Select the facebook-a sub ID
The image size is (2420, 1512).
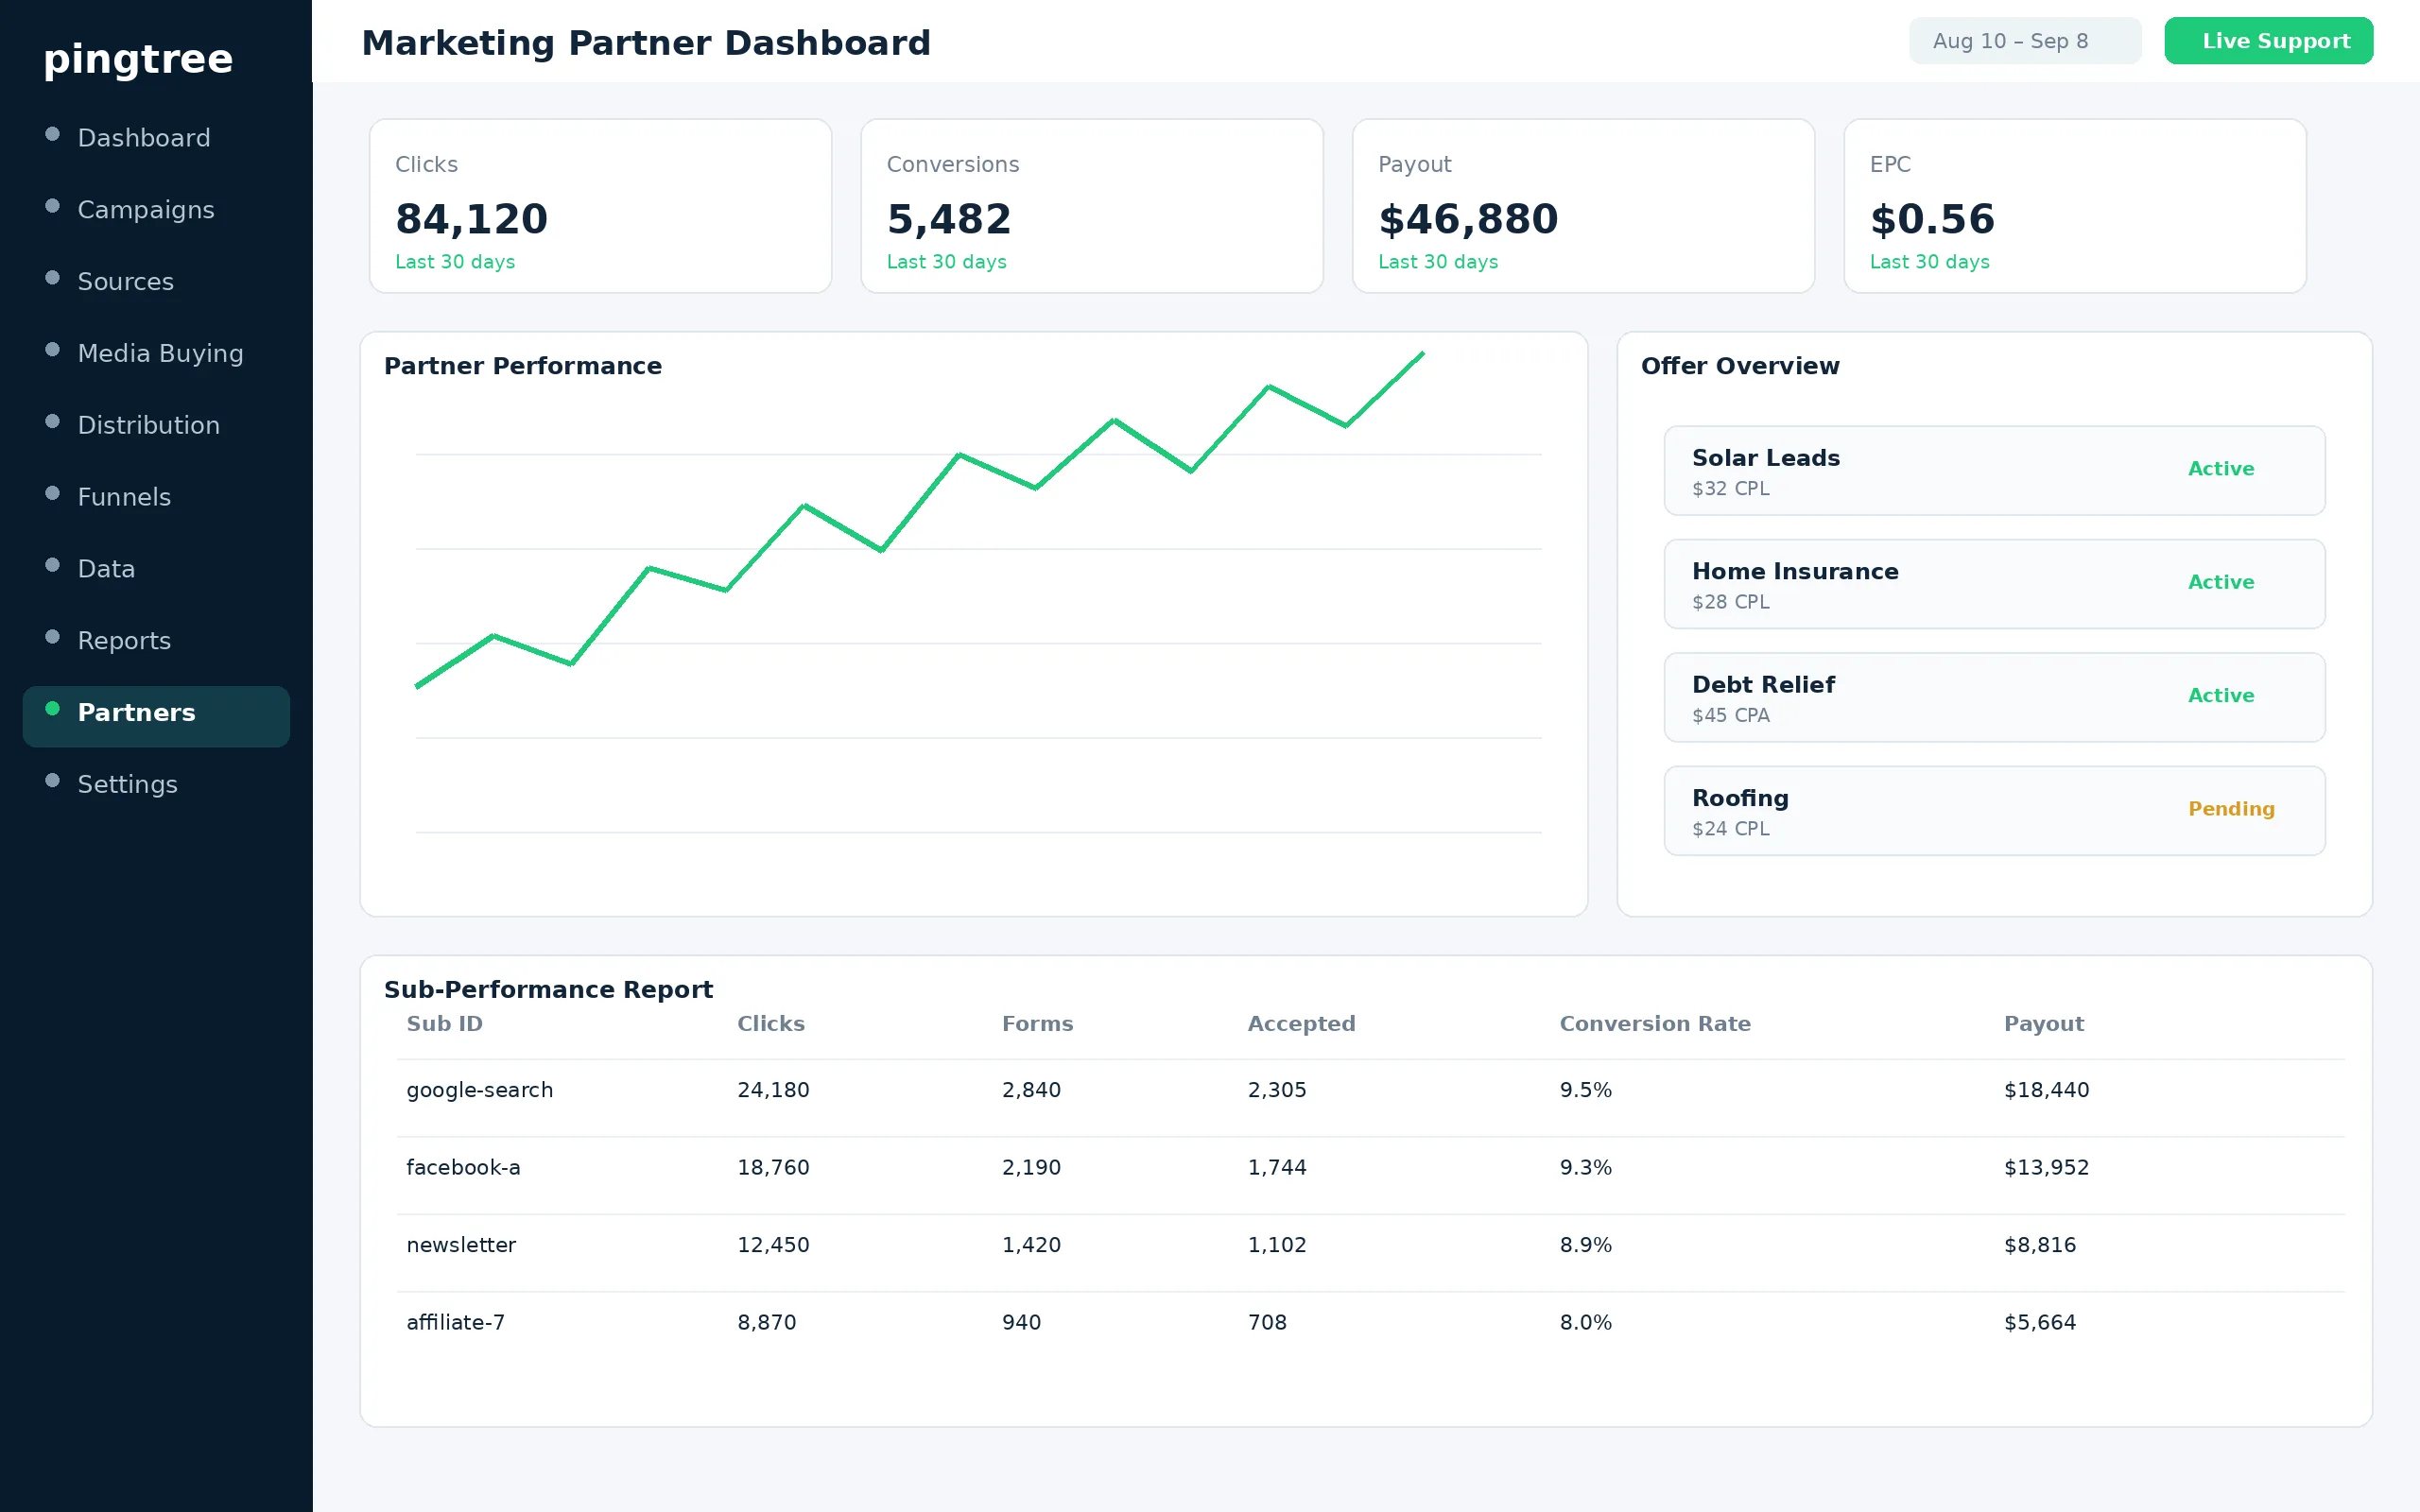click(463, 1168)
